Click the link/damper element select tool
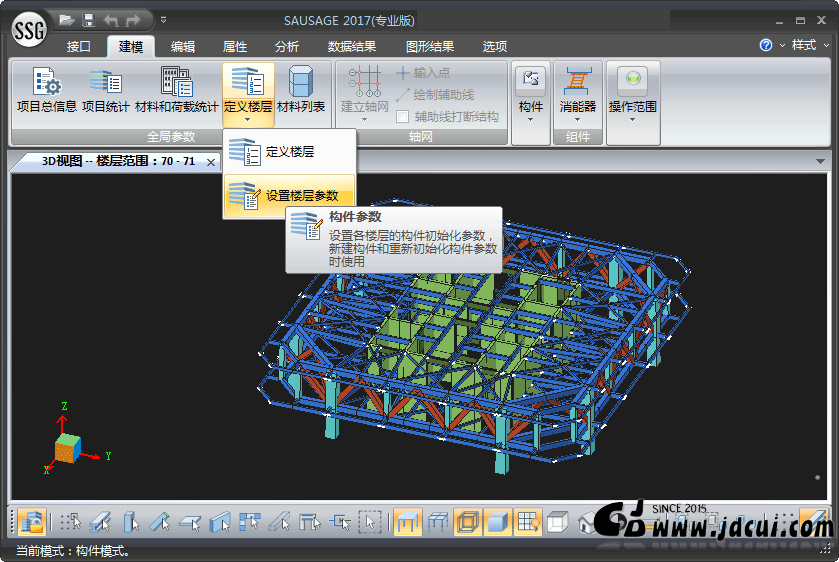The width and height of the screenshot is (839, 562). (340, 521)
